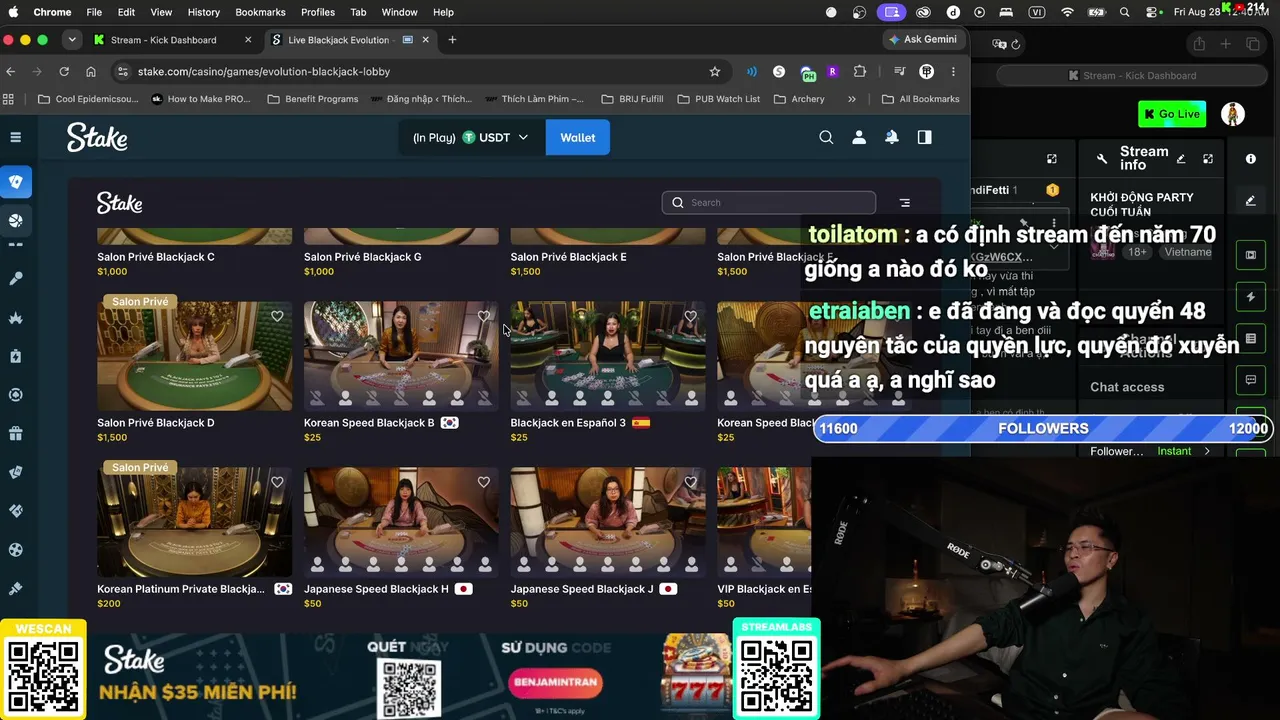Open the Blackjack en Español 3 thumbnail
The width and height of the screenshot is (1280, 720).
pos(608,356)
